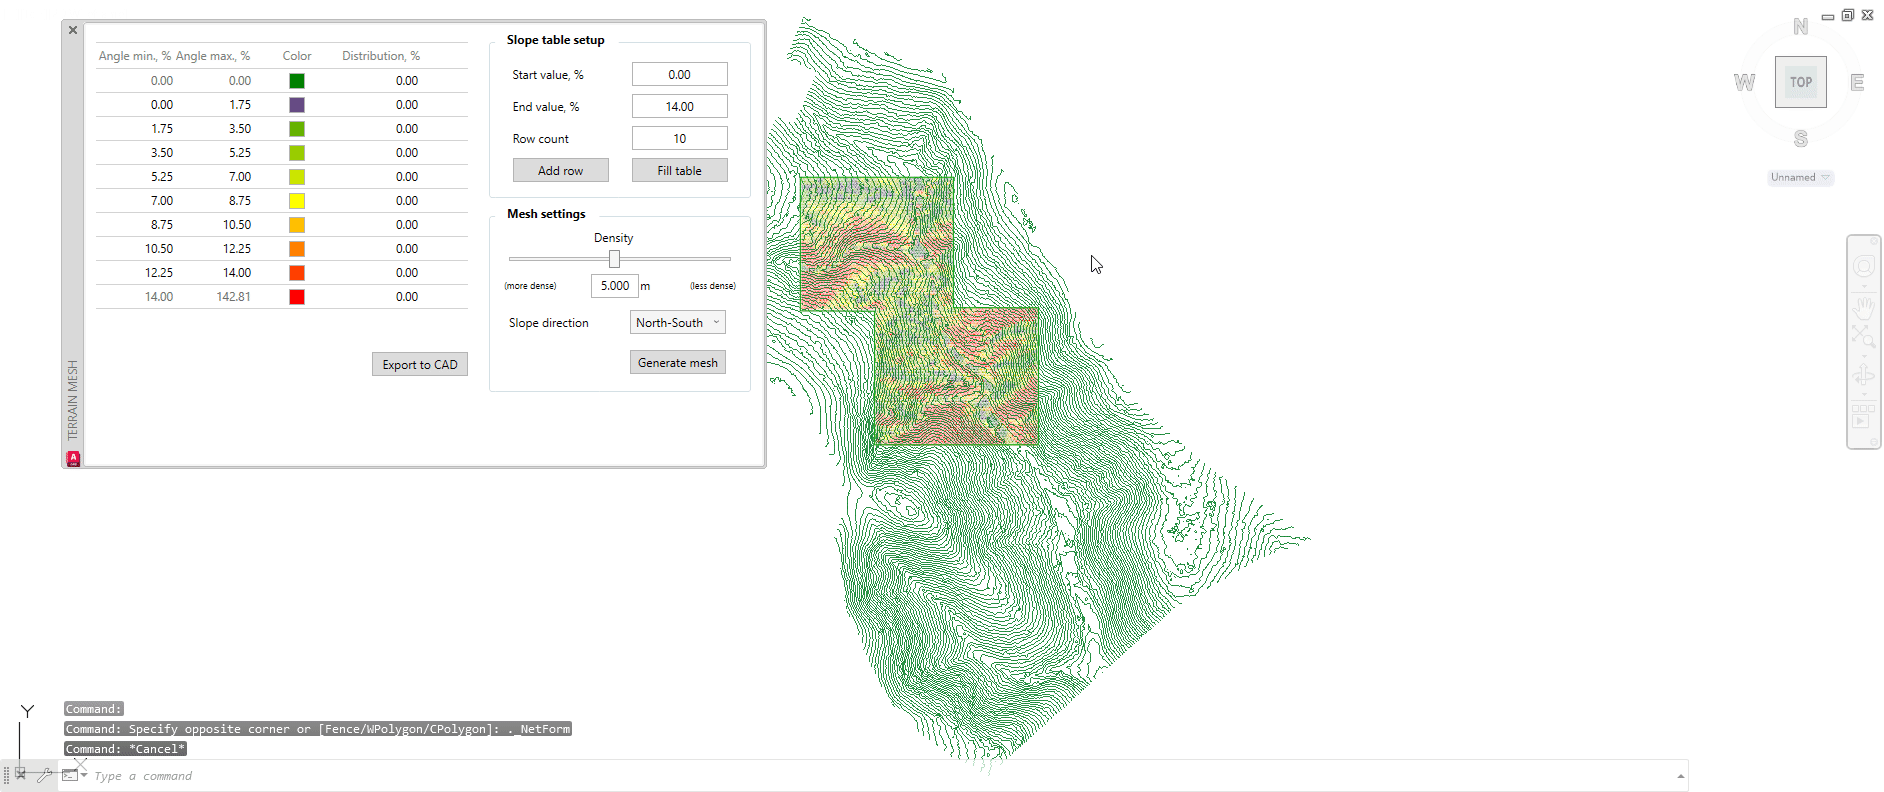Open the navigation bar options menu at bottom
The image size is (1884, 792).
[x=1874, y=441]
